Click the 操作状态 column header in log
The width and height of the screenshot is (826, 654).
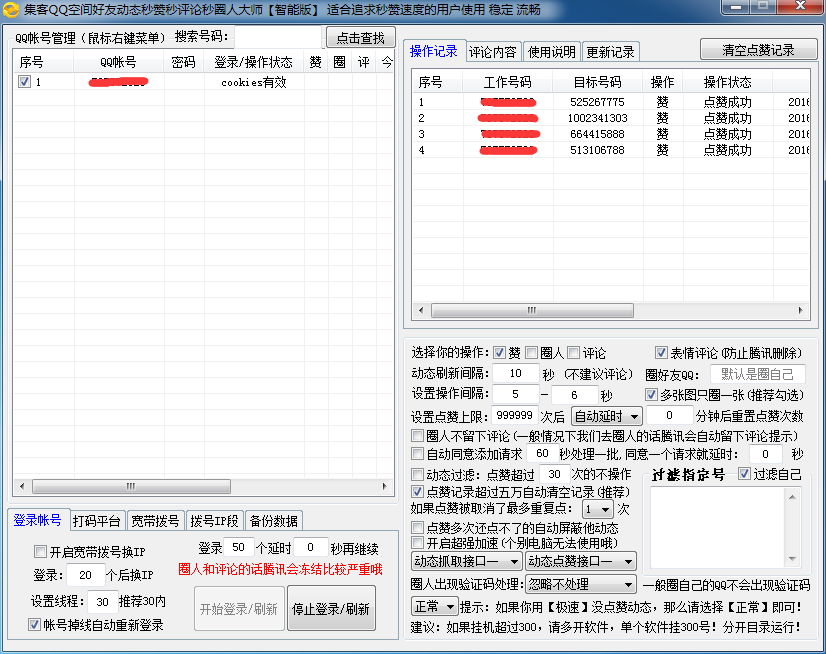pos(727,82)
